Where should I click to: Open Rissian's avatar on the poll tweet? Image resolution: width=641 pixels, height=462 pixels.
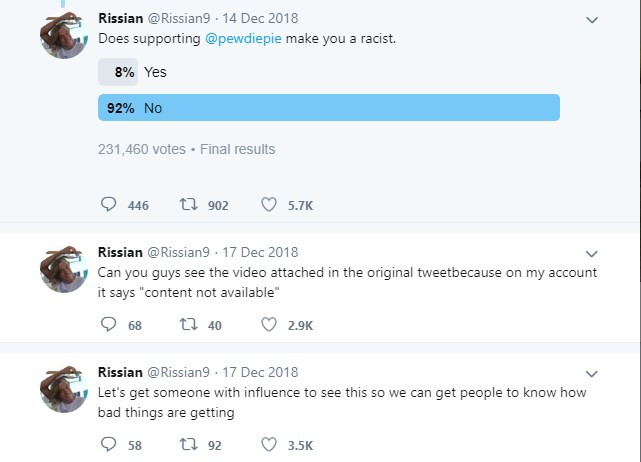(x=64, y=35)
